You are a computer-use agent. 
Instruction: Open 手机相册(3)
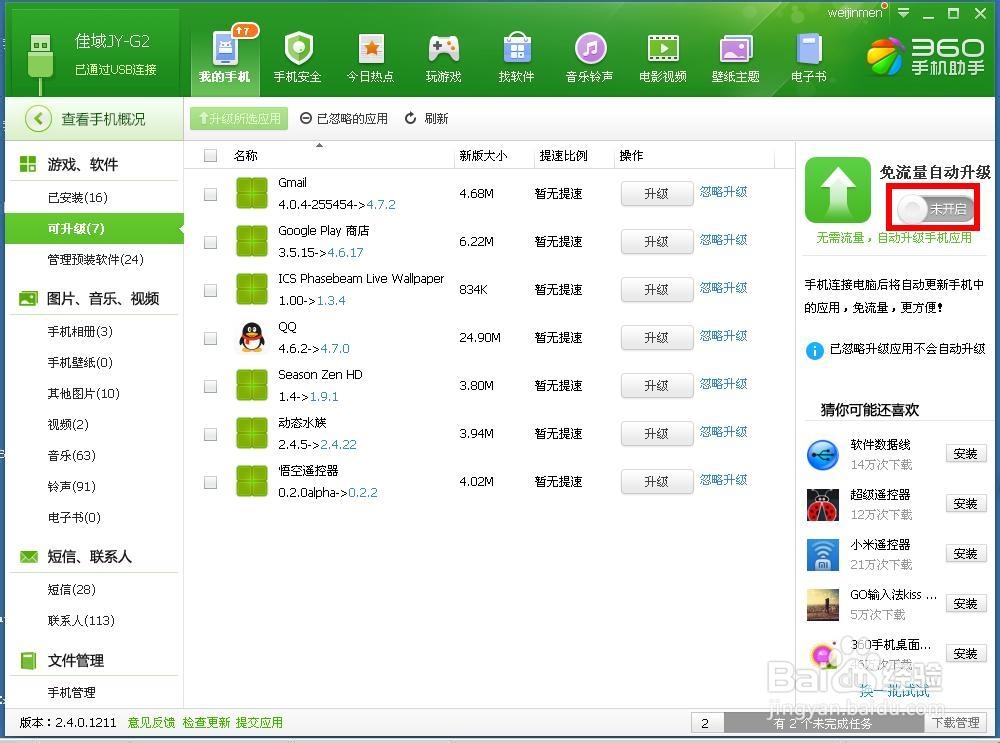(x=80, y=332)
